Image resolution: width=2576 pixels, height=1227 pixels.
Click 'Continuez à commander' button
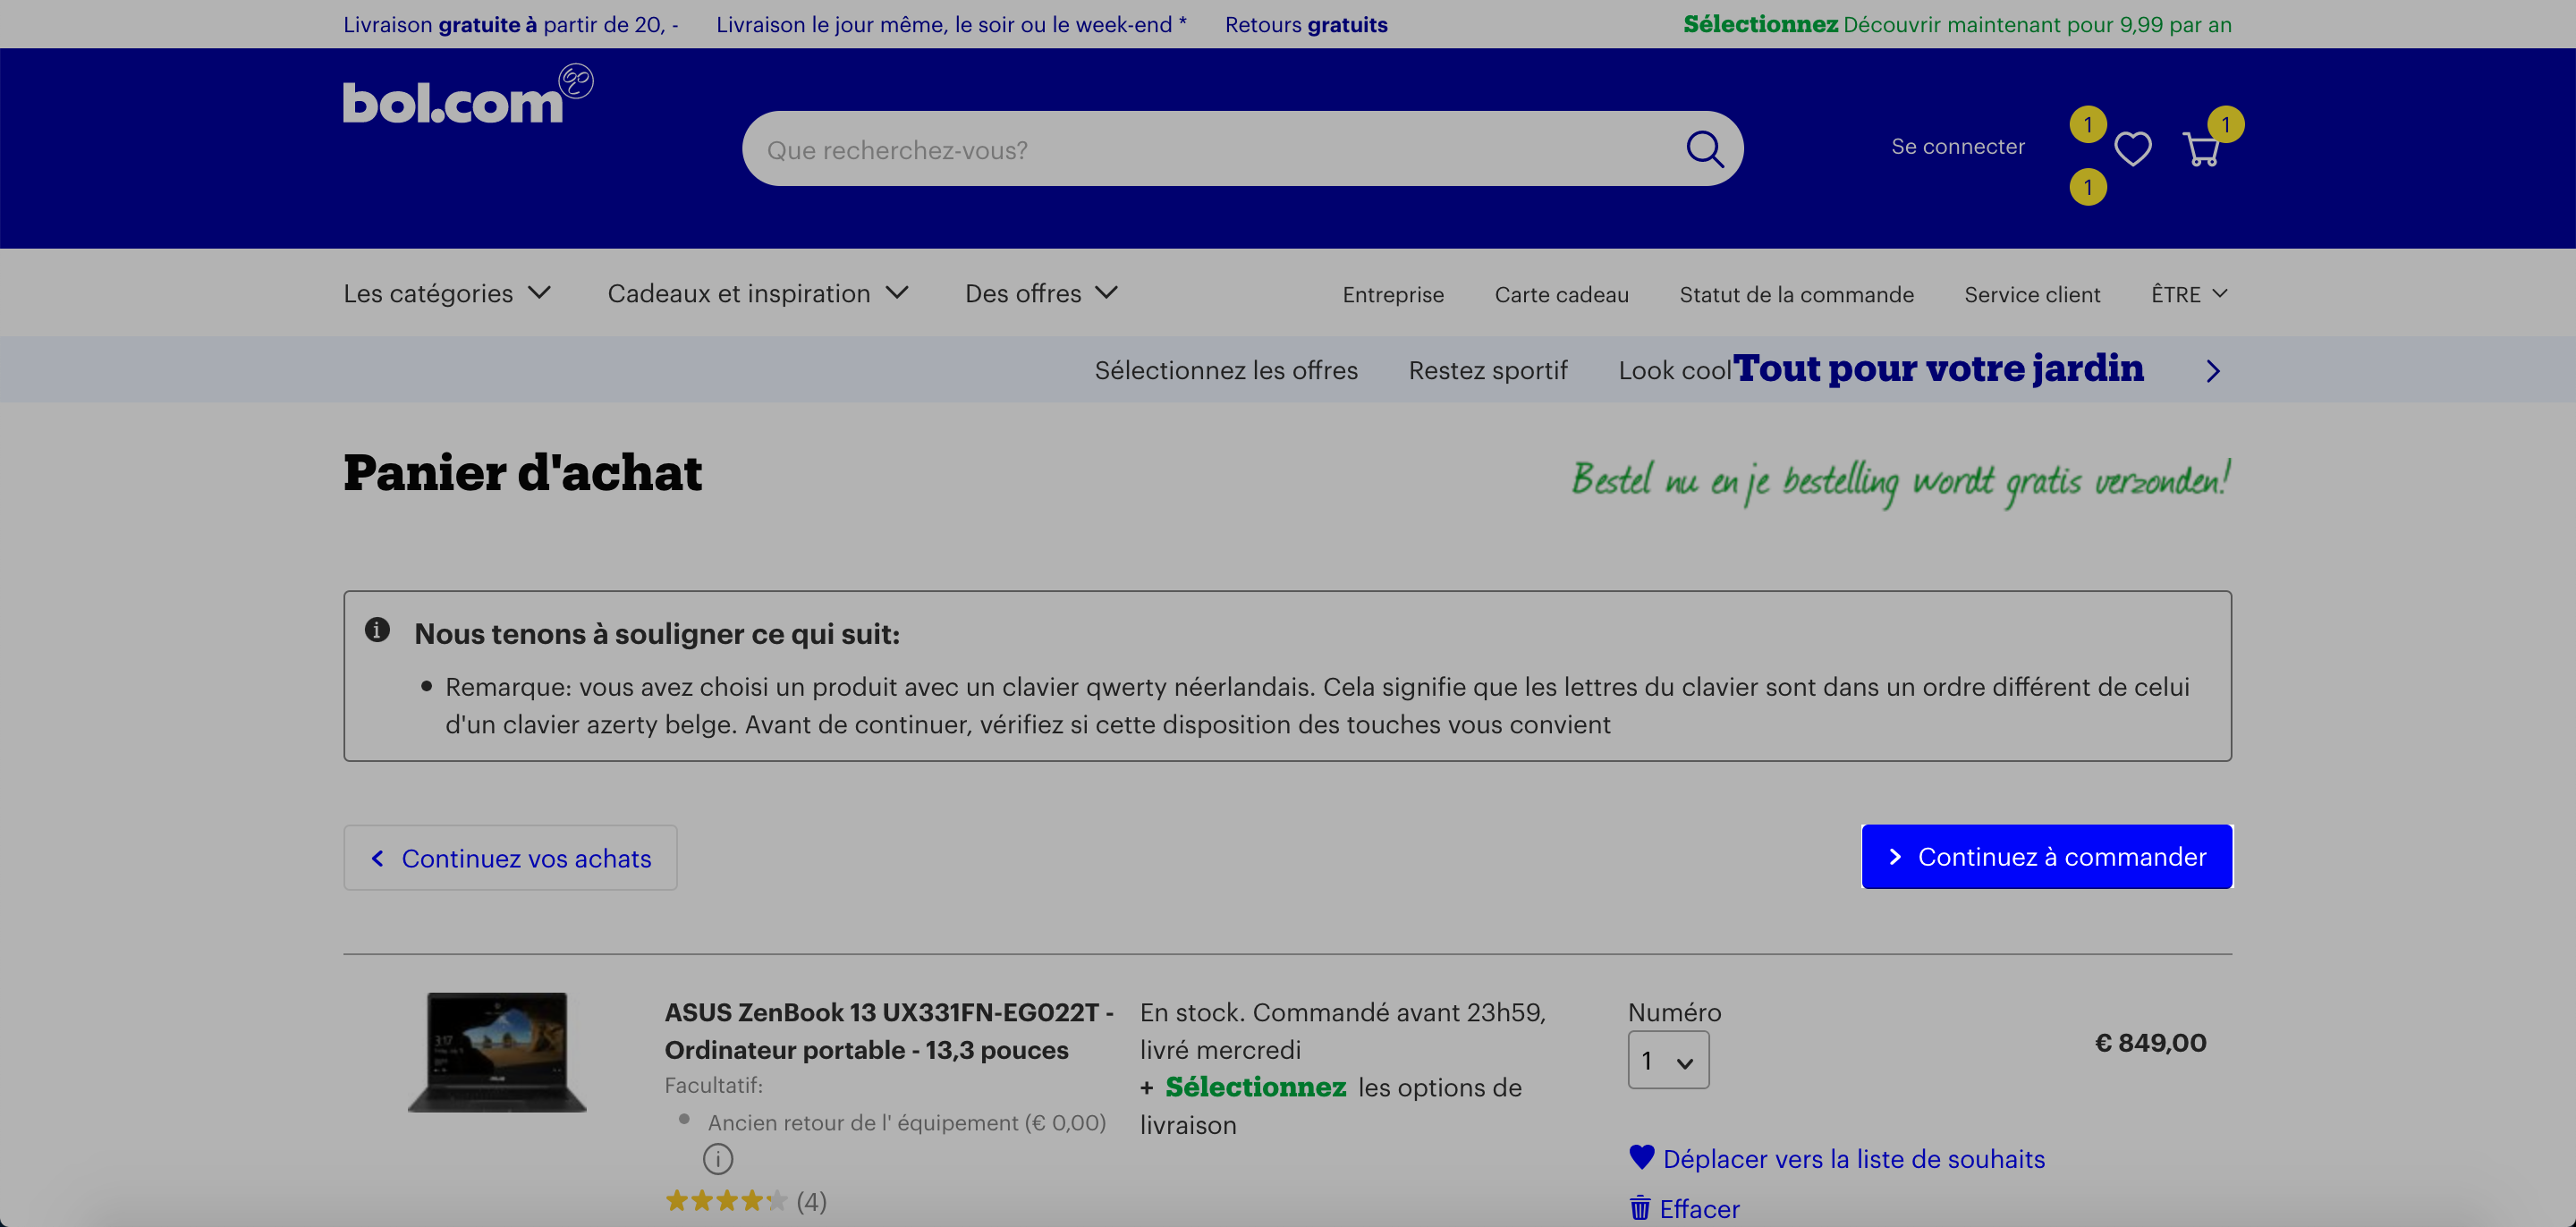[x=2046, y=857]
